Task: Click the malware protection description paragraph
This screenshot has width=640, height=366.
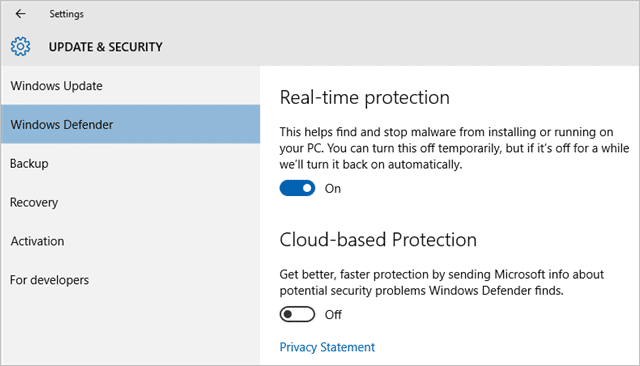Action: (454, 148)
